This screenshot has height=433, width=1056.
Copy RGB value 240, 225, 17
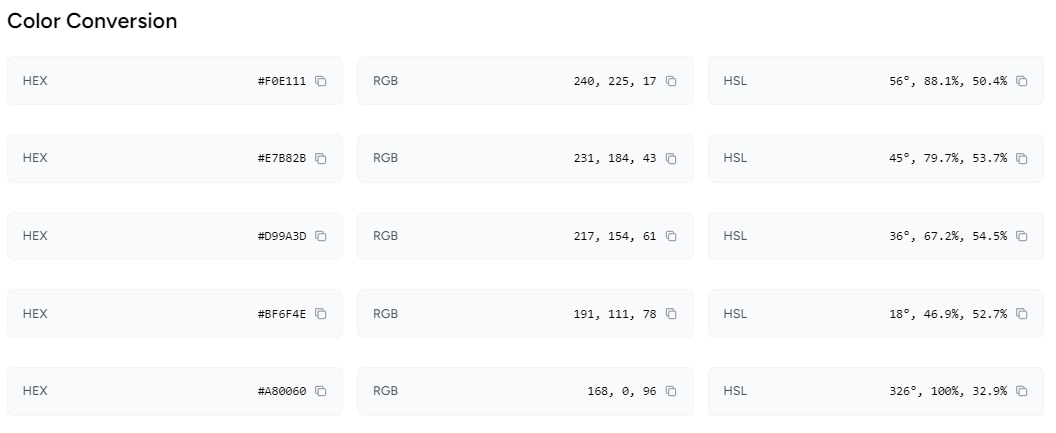[x=671, y=81]
